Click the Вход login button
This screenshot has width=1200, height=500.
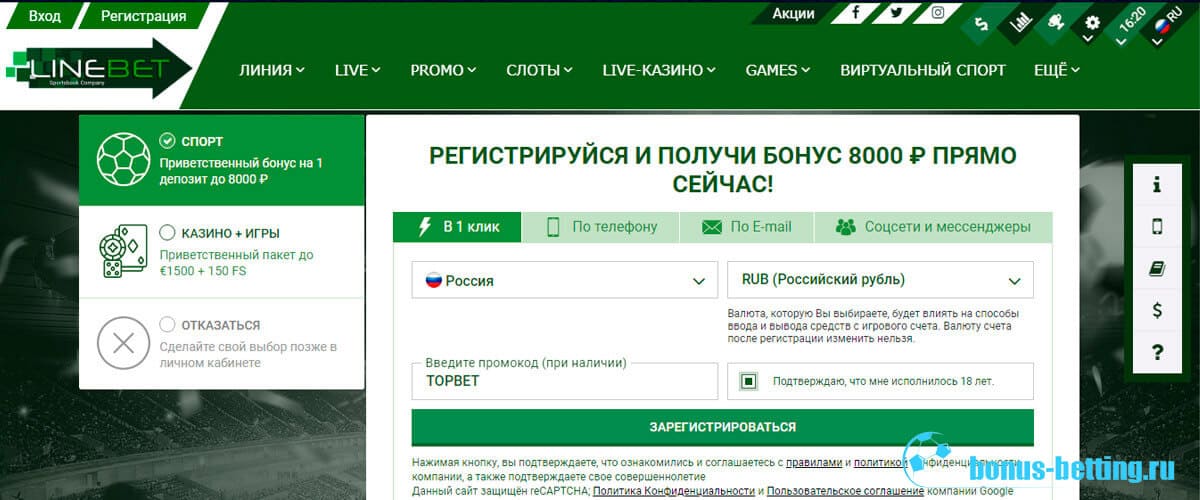tap(45, 16)
